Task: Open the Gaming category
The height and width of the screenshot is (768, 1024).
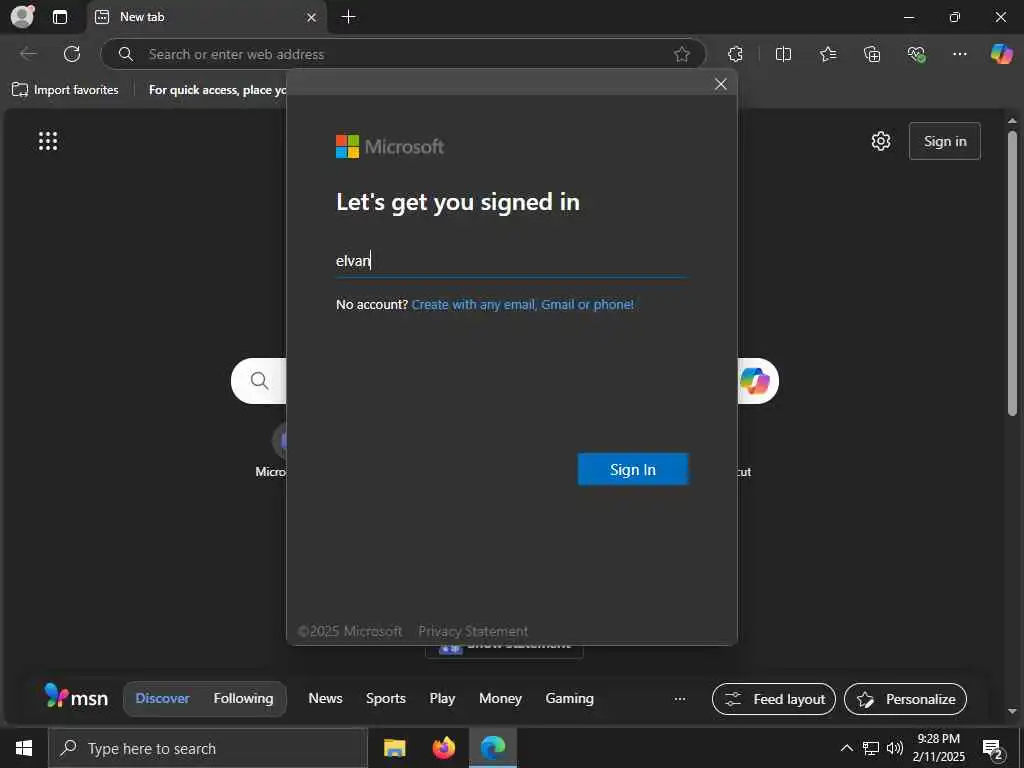Action: (569, 698)
